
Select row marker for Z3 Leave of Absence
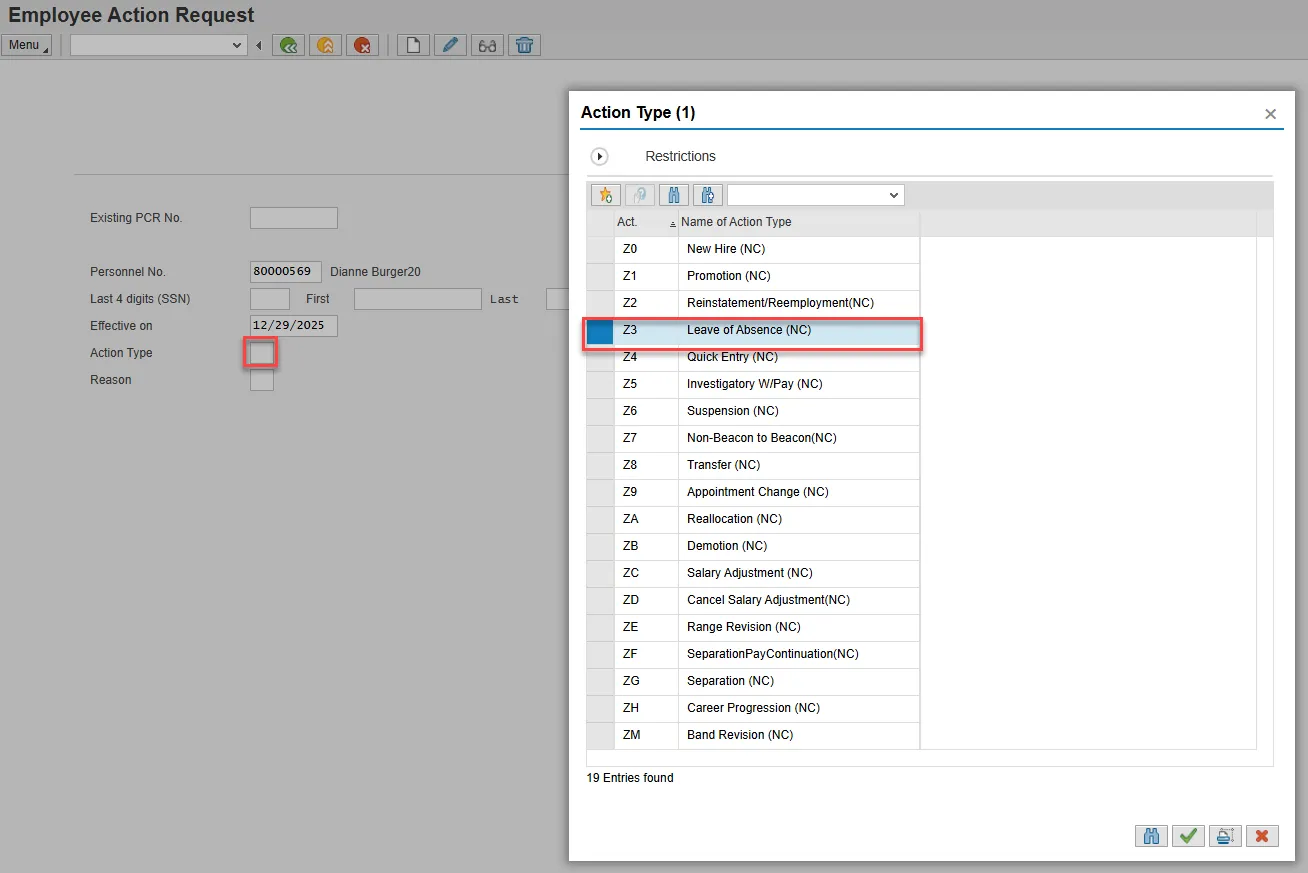tap(600, 330)
